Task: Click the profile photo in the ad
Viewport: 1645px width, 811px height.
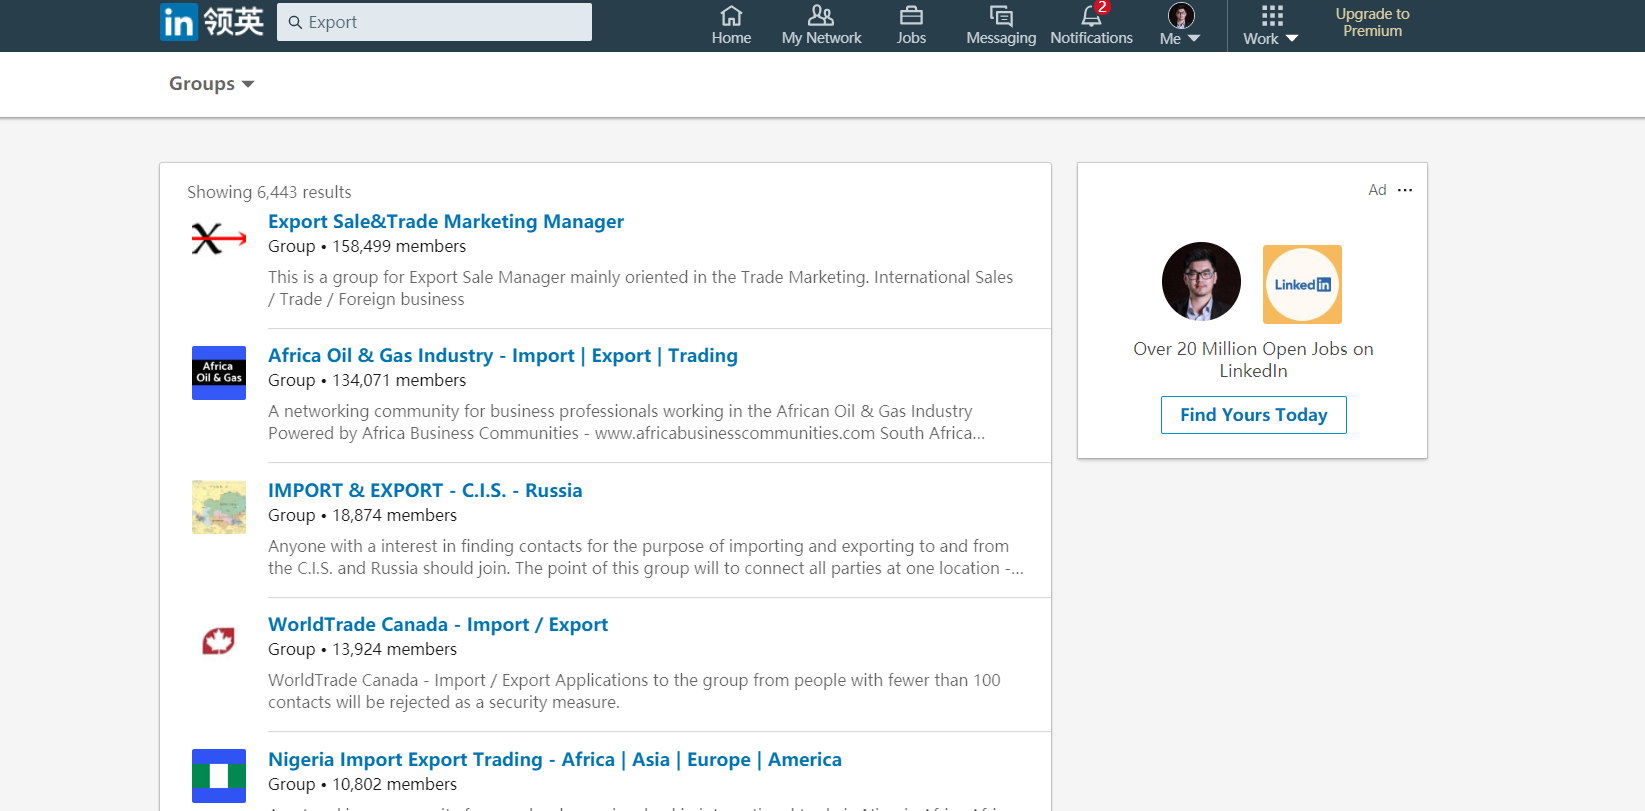Action: (x=1201, y=282)
